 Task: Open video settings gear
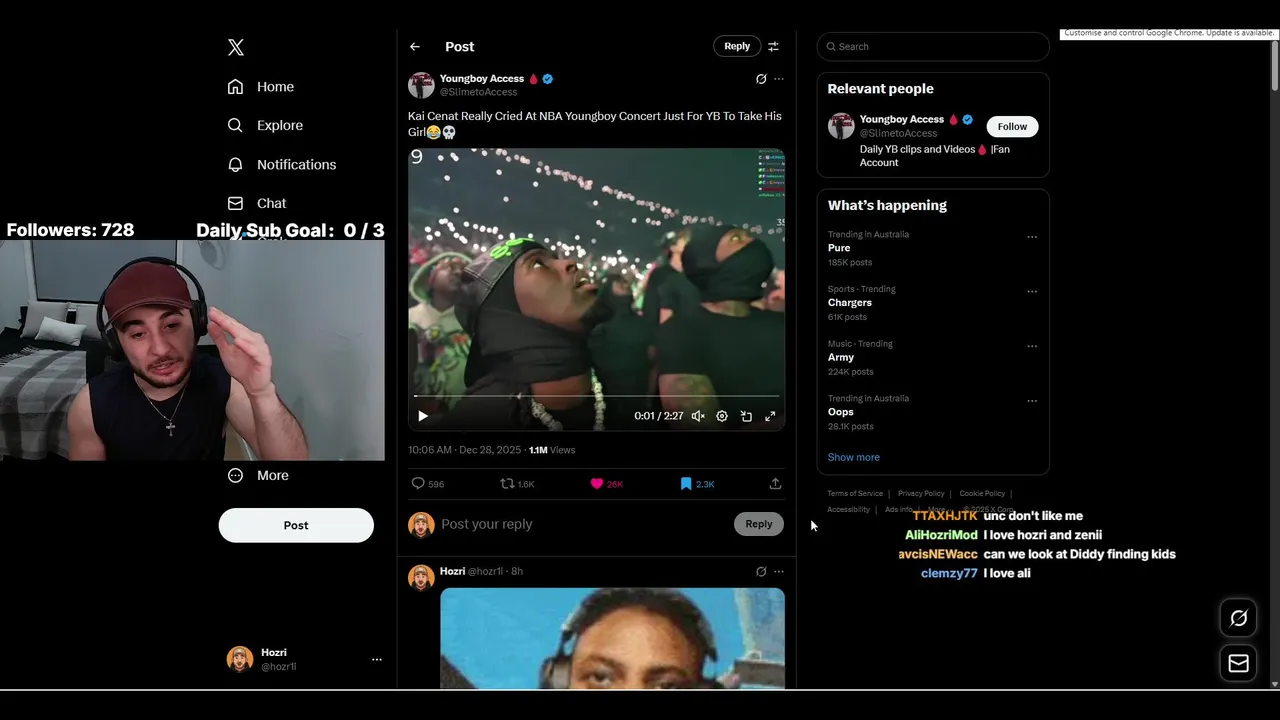(x=722, y=416)
